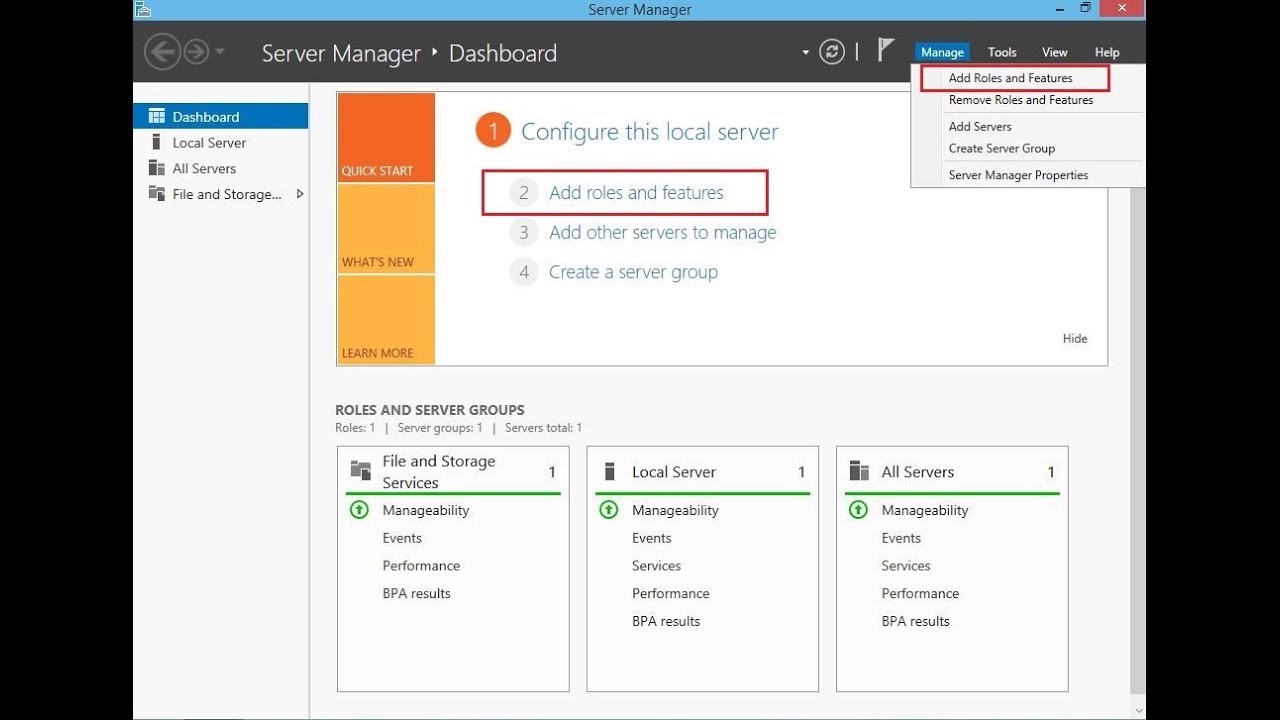Choose Create Server Group menu entry

(x=1002, y=149)
